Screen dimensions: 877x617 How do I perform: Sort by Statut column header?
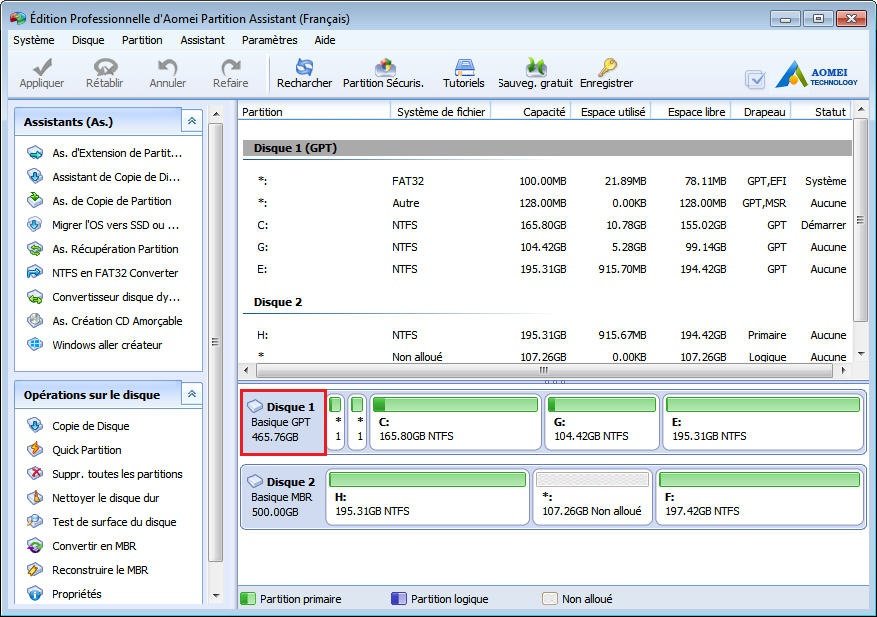click(x=822, y=112)
